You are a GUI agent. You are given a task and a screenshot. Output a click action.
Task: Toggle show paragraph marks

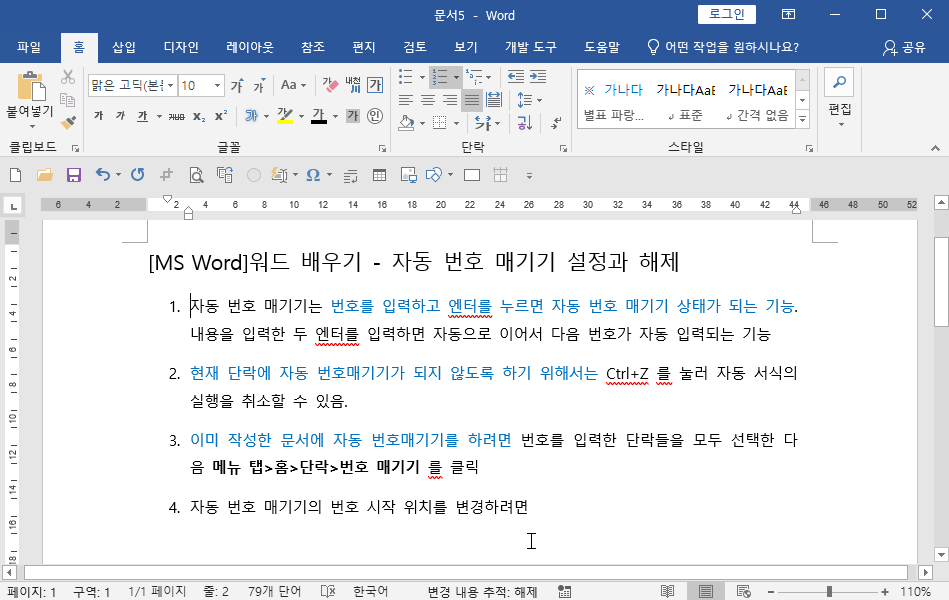[556, 123]
